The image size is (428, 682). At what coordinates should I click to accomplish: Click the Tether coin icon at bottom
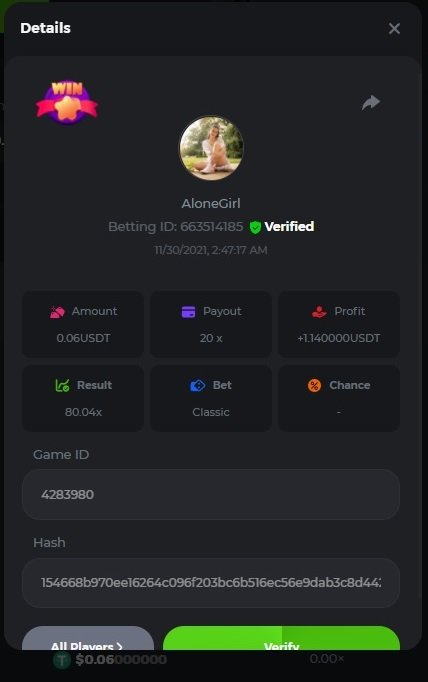(x=62, y=660)
